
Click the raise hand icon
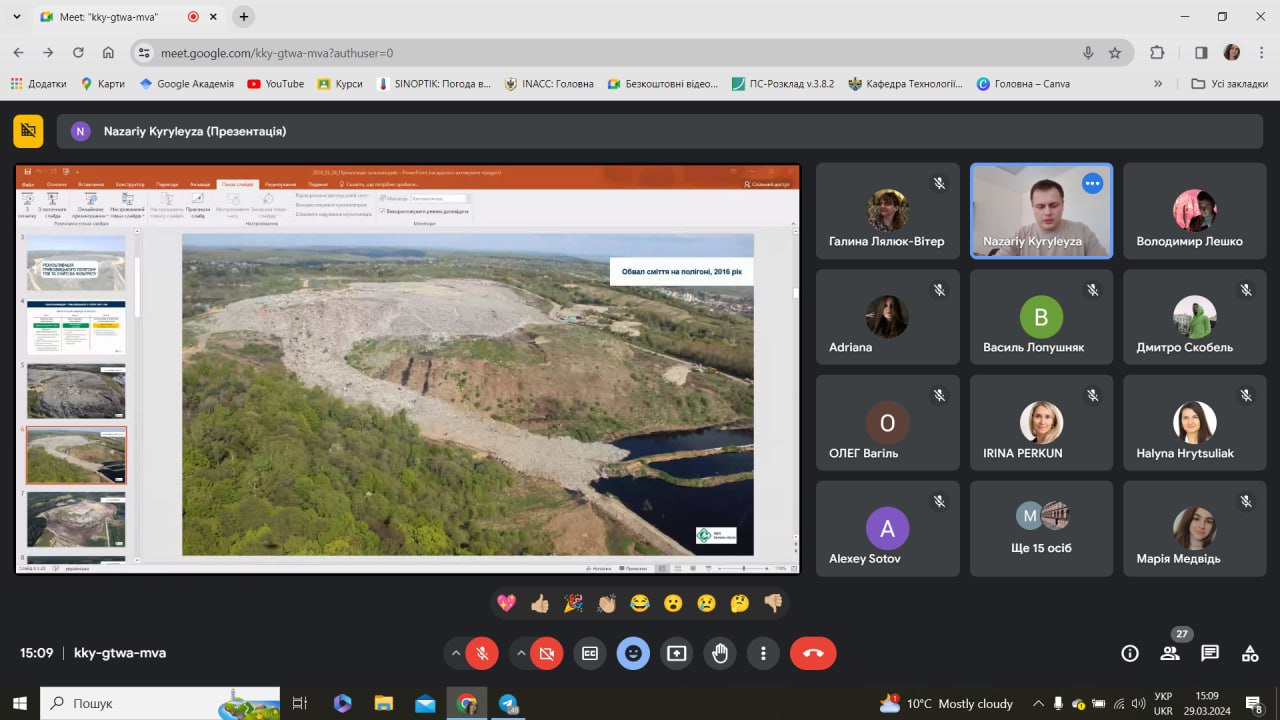(x=720, y=653)
